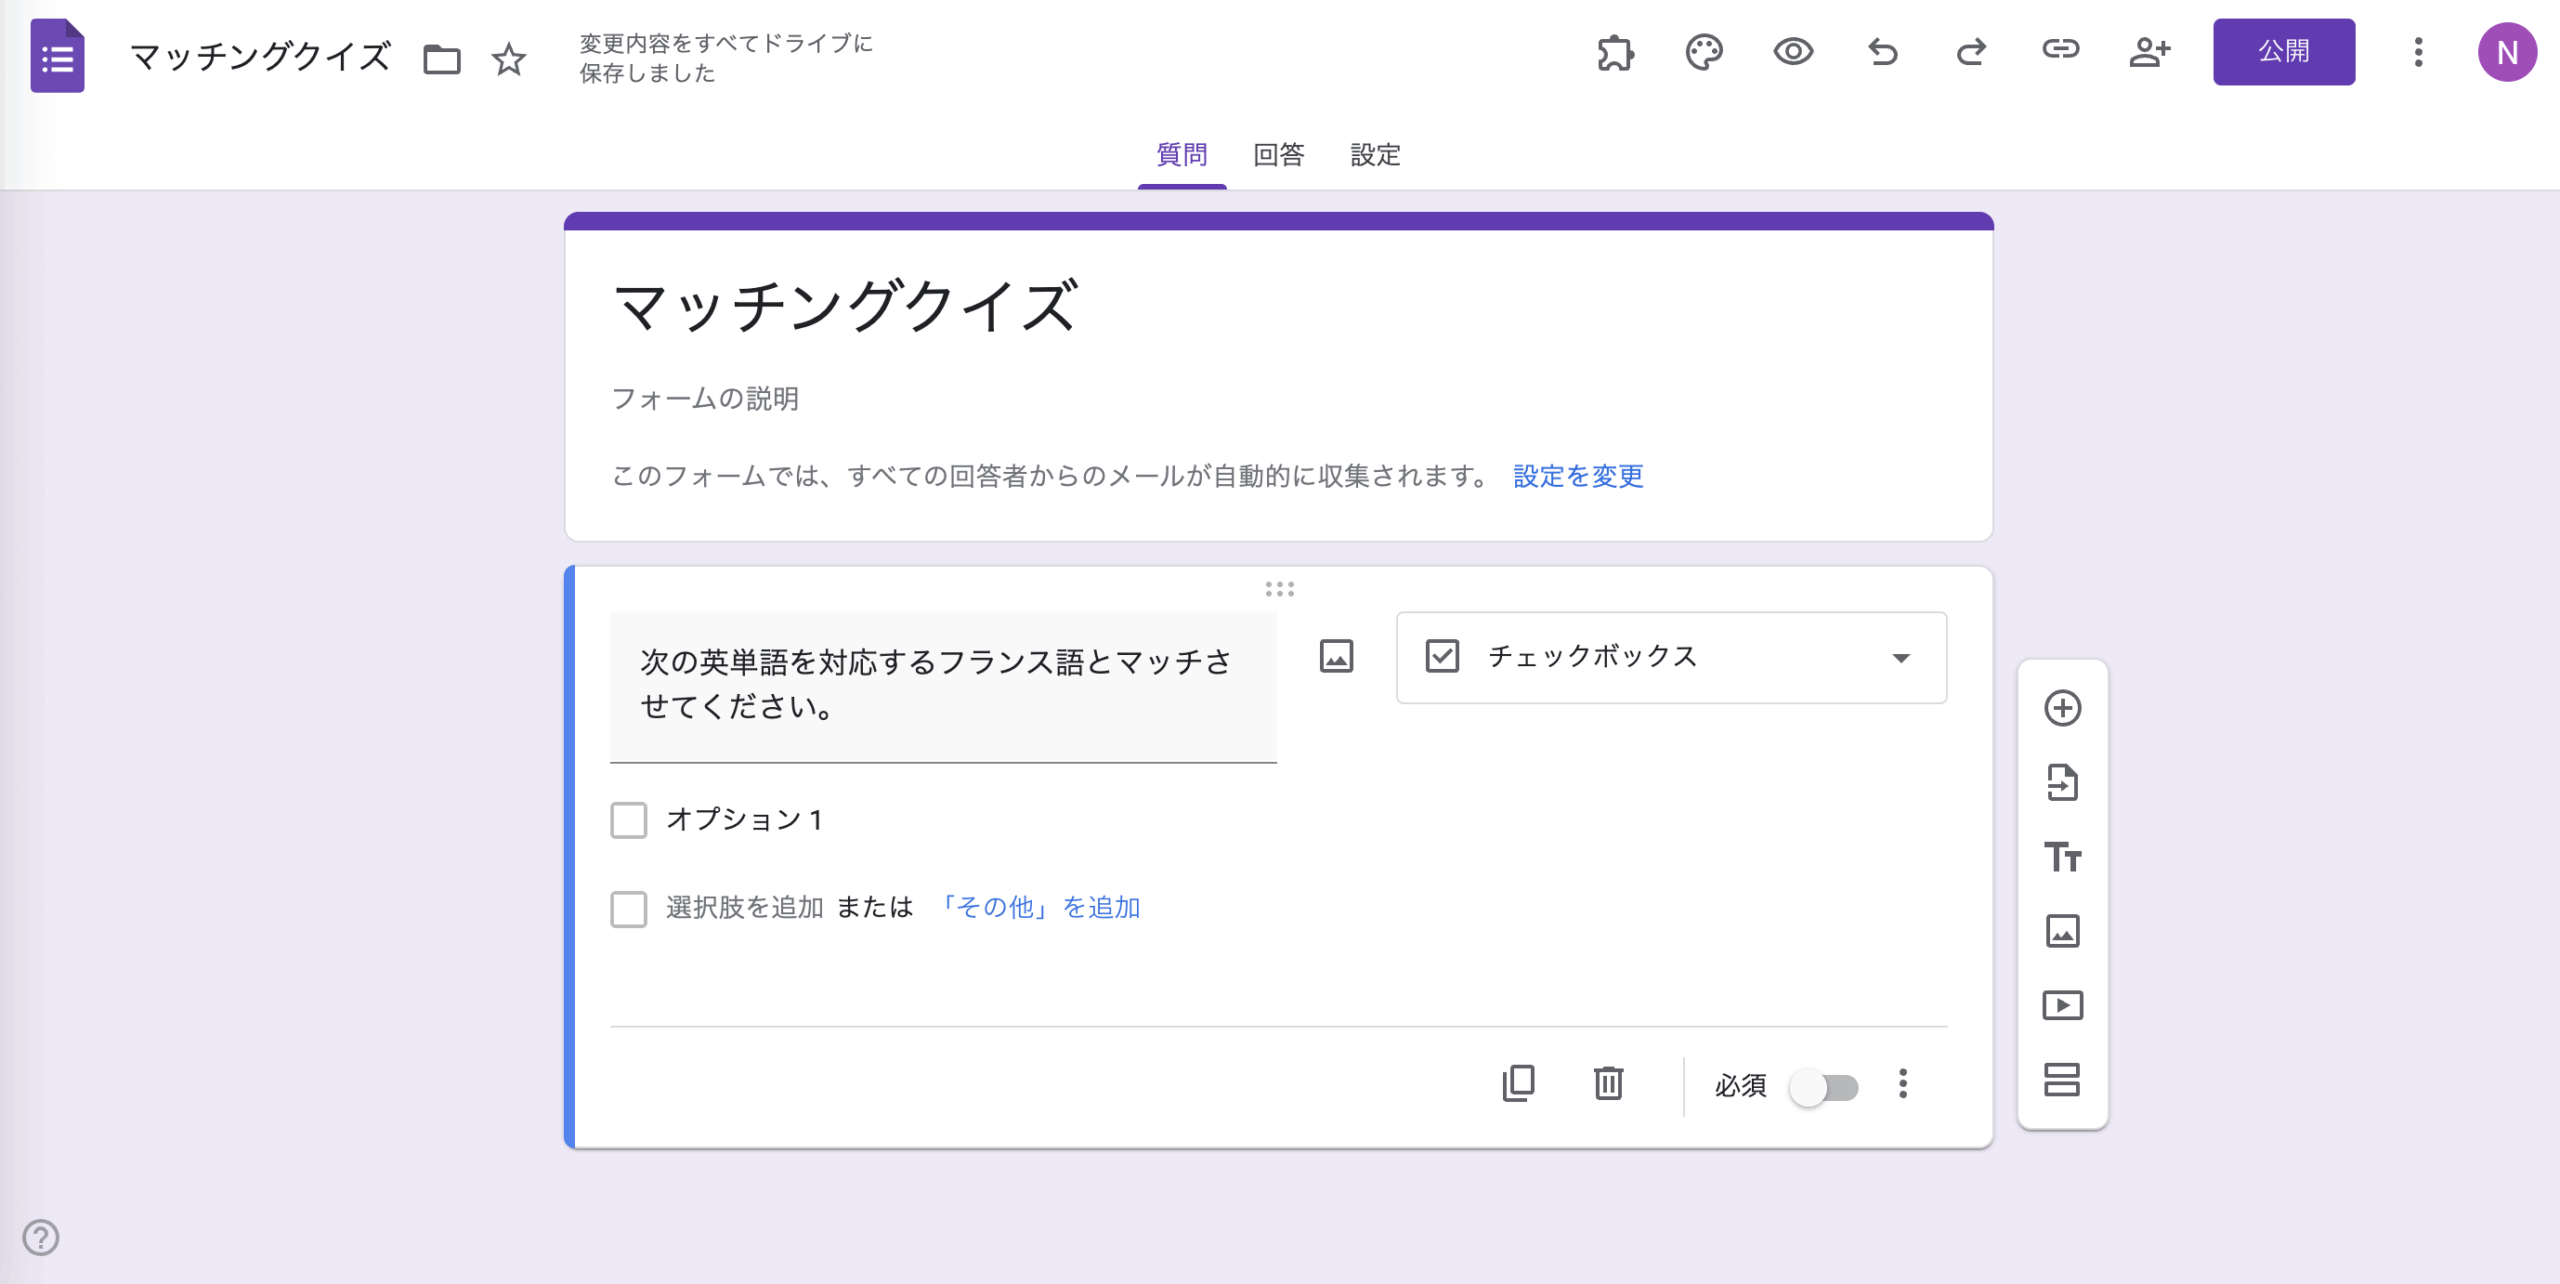Delete the current question
The width and height of the screenshot is (2560, 1284).
click(1607, 1084)
